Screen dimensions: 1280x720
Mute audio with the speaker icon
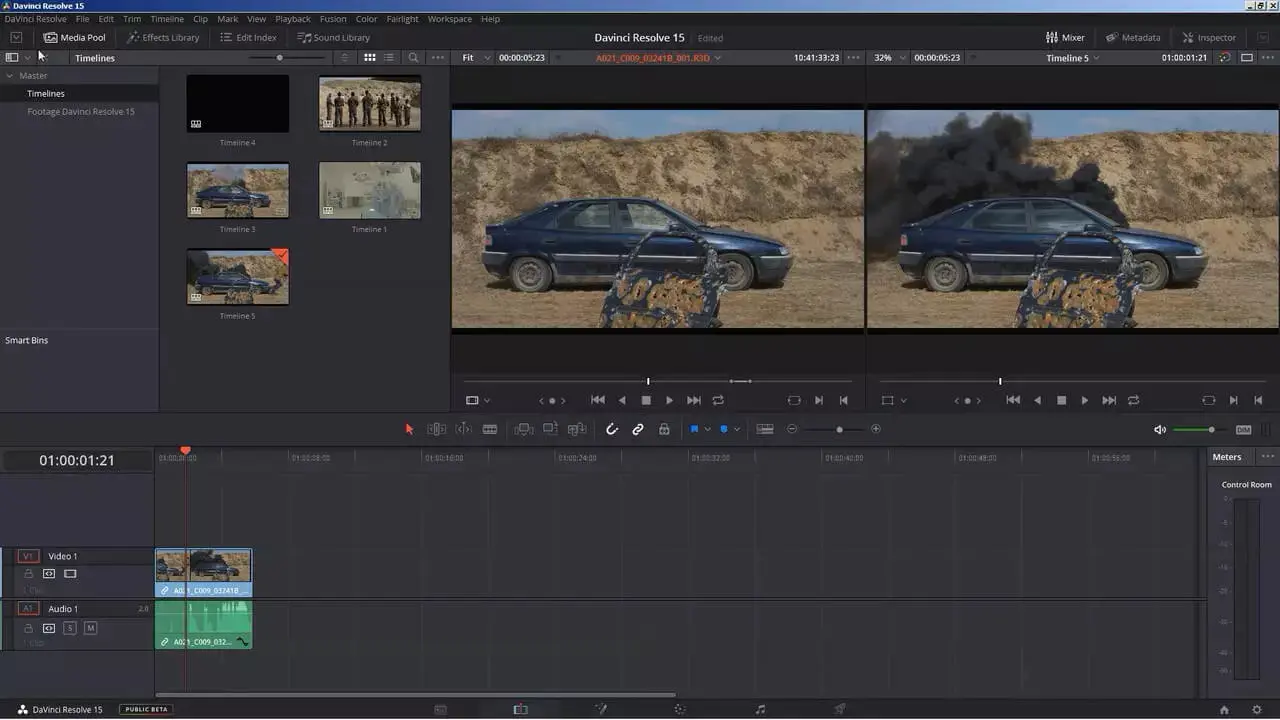click(x=1160, y=430)
